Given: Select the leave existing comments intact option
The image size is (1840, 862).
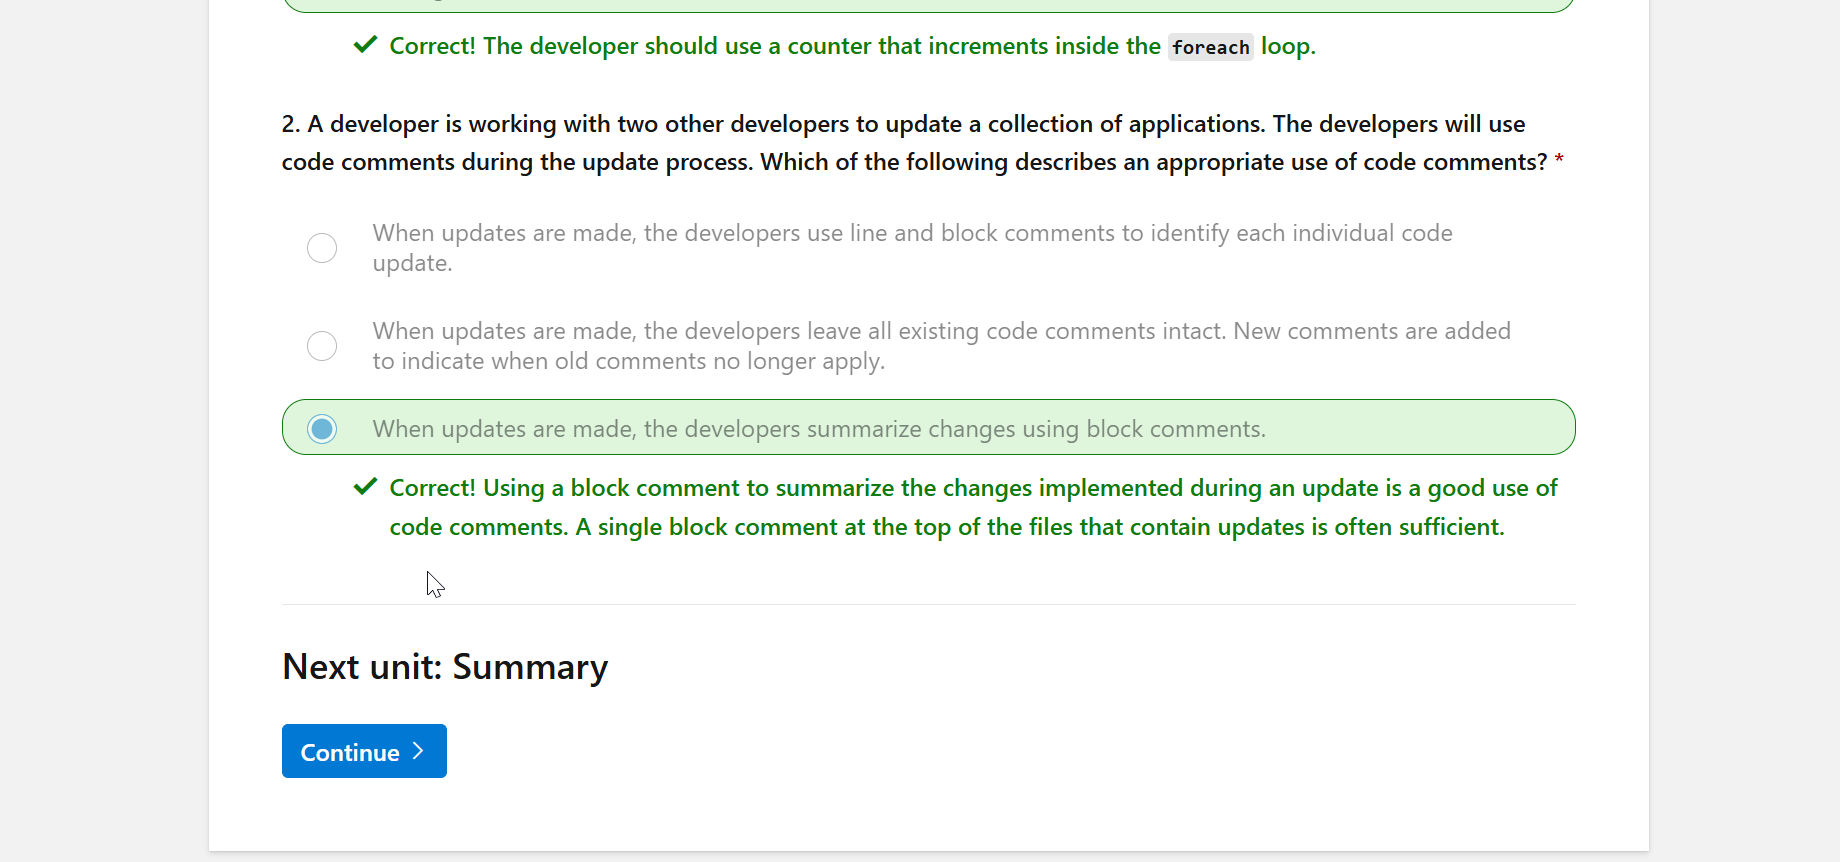Looking at the screenshot, I should click(x=321, y=345).
